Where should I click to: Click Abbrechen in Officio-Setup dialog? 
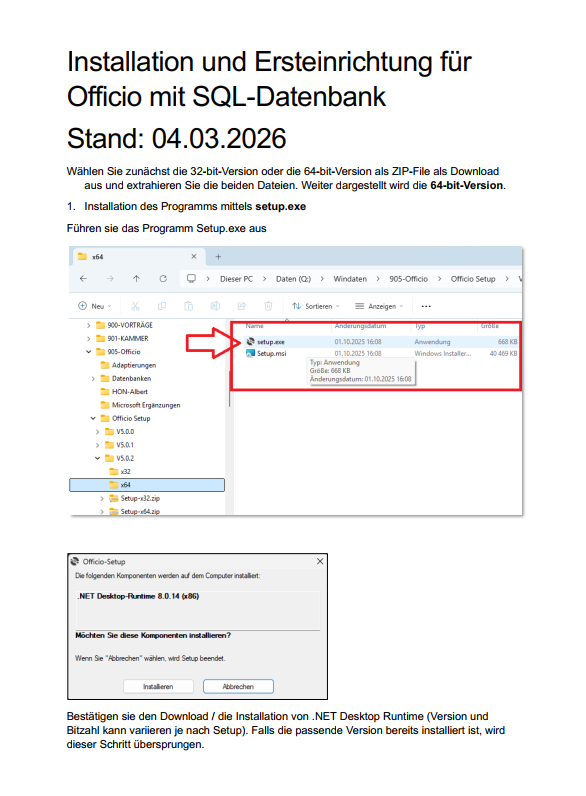coord(238,686)
